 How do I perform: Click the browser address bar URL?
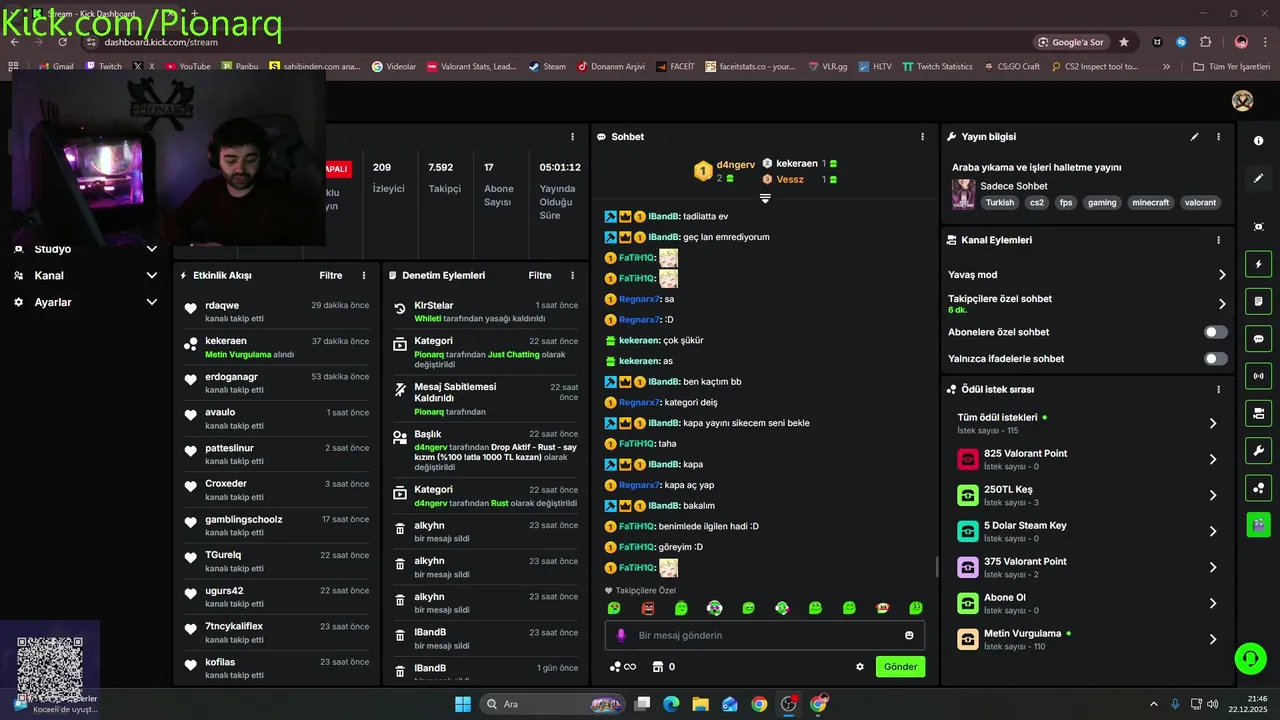(160, 42)
